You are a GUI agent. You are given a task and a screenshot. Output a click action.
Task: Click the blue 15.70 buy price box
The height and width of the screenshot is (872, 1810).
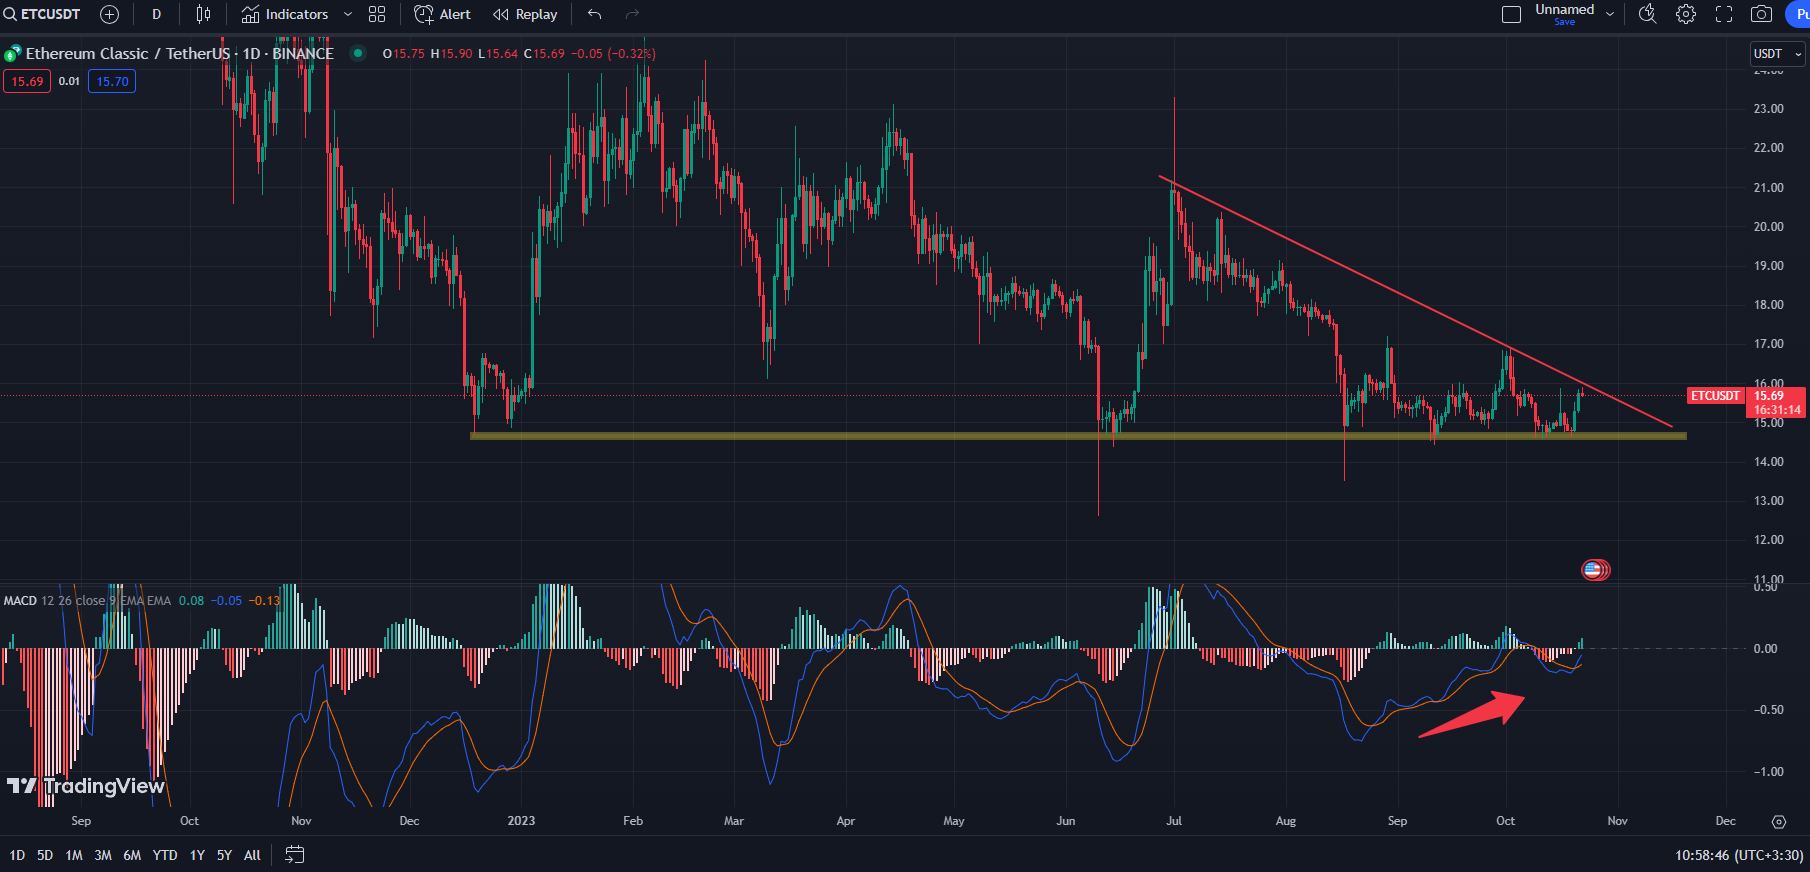pos(112,81)
